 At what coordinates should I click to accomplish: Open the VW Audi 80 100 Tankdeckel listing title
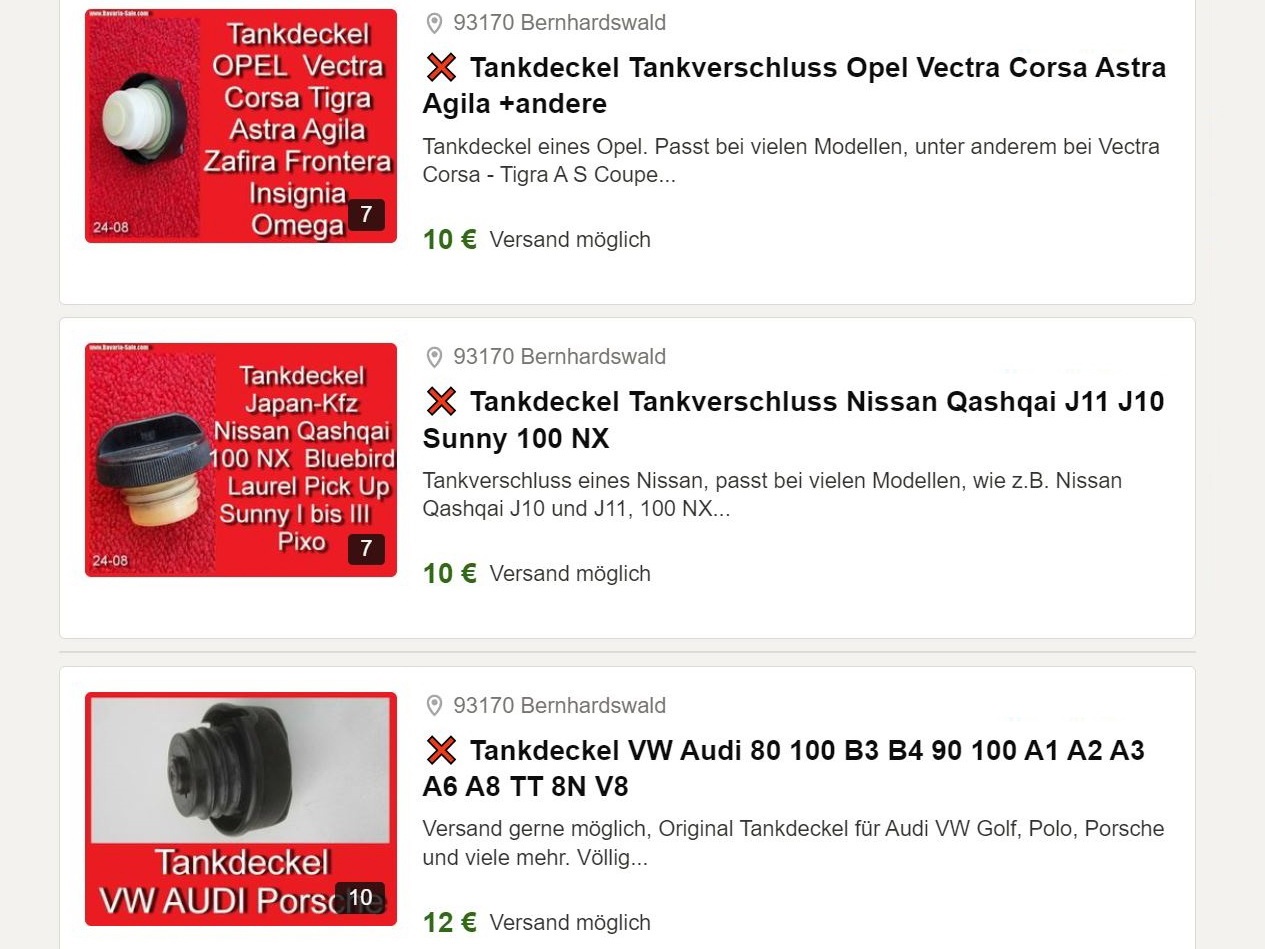pyautogui.click(x=784, y=769)
